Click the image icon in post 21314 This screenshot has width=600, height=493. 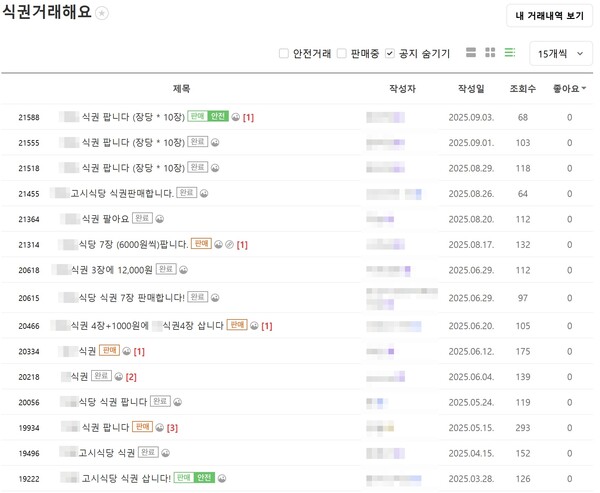click(x=218, y=244)
